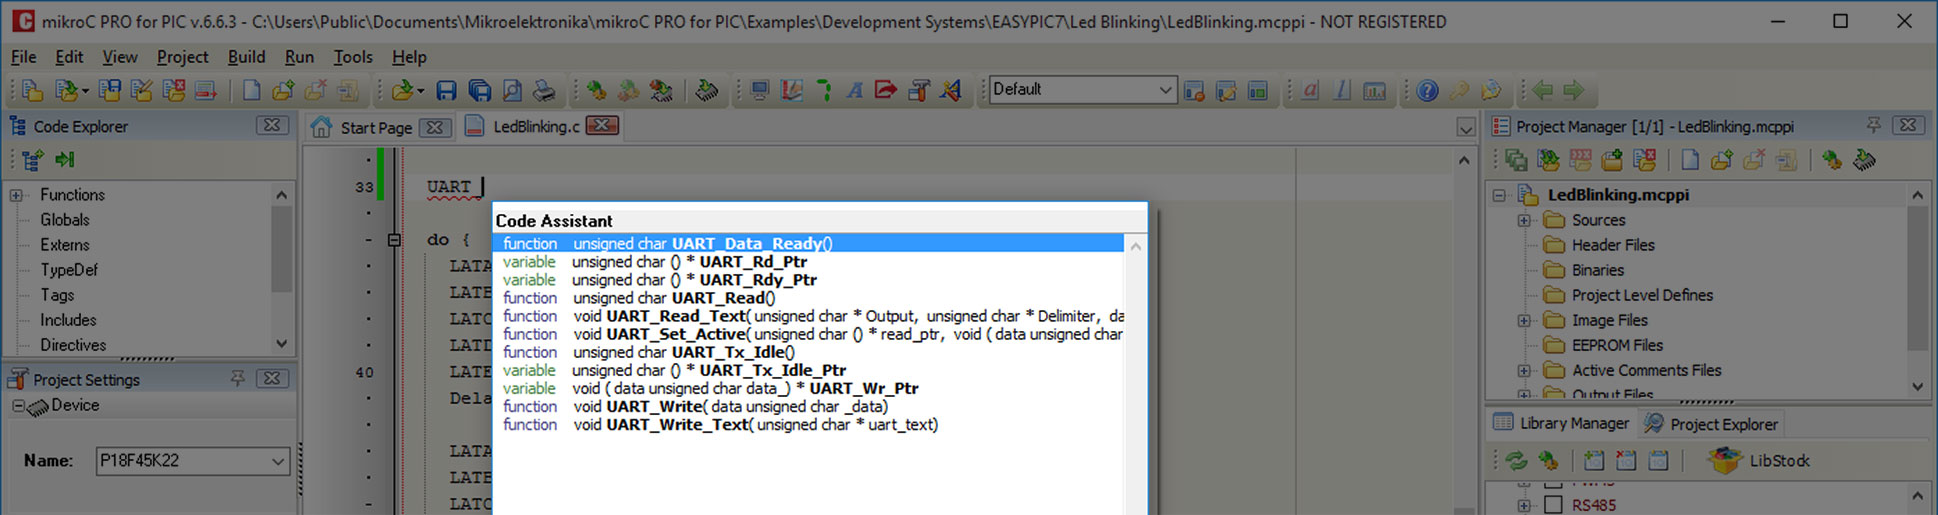Click the green forward arrow icon
The width and height of the screenshot is (1938, 515).
[1573, 91]
